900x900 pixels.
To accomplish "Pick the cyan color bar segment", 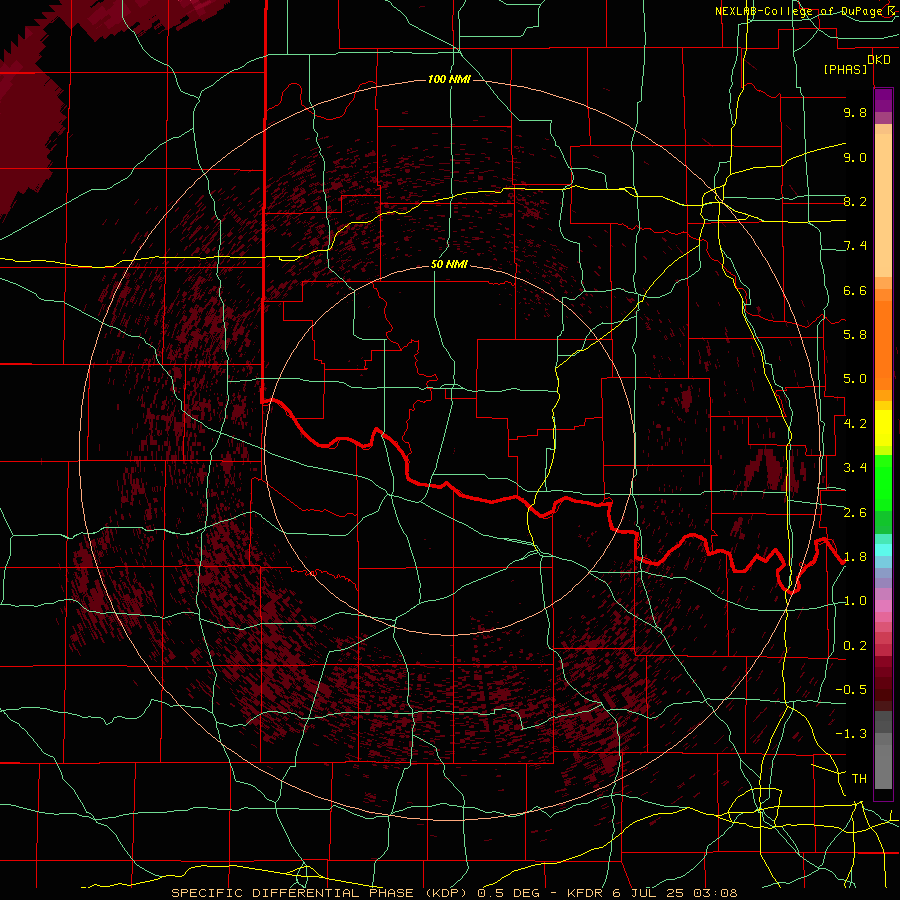I will [883, 550].
